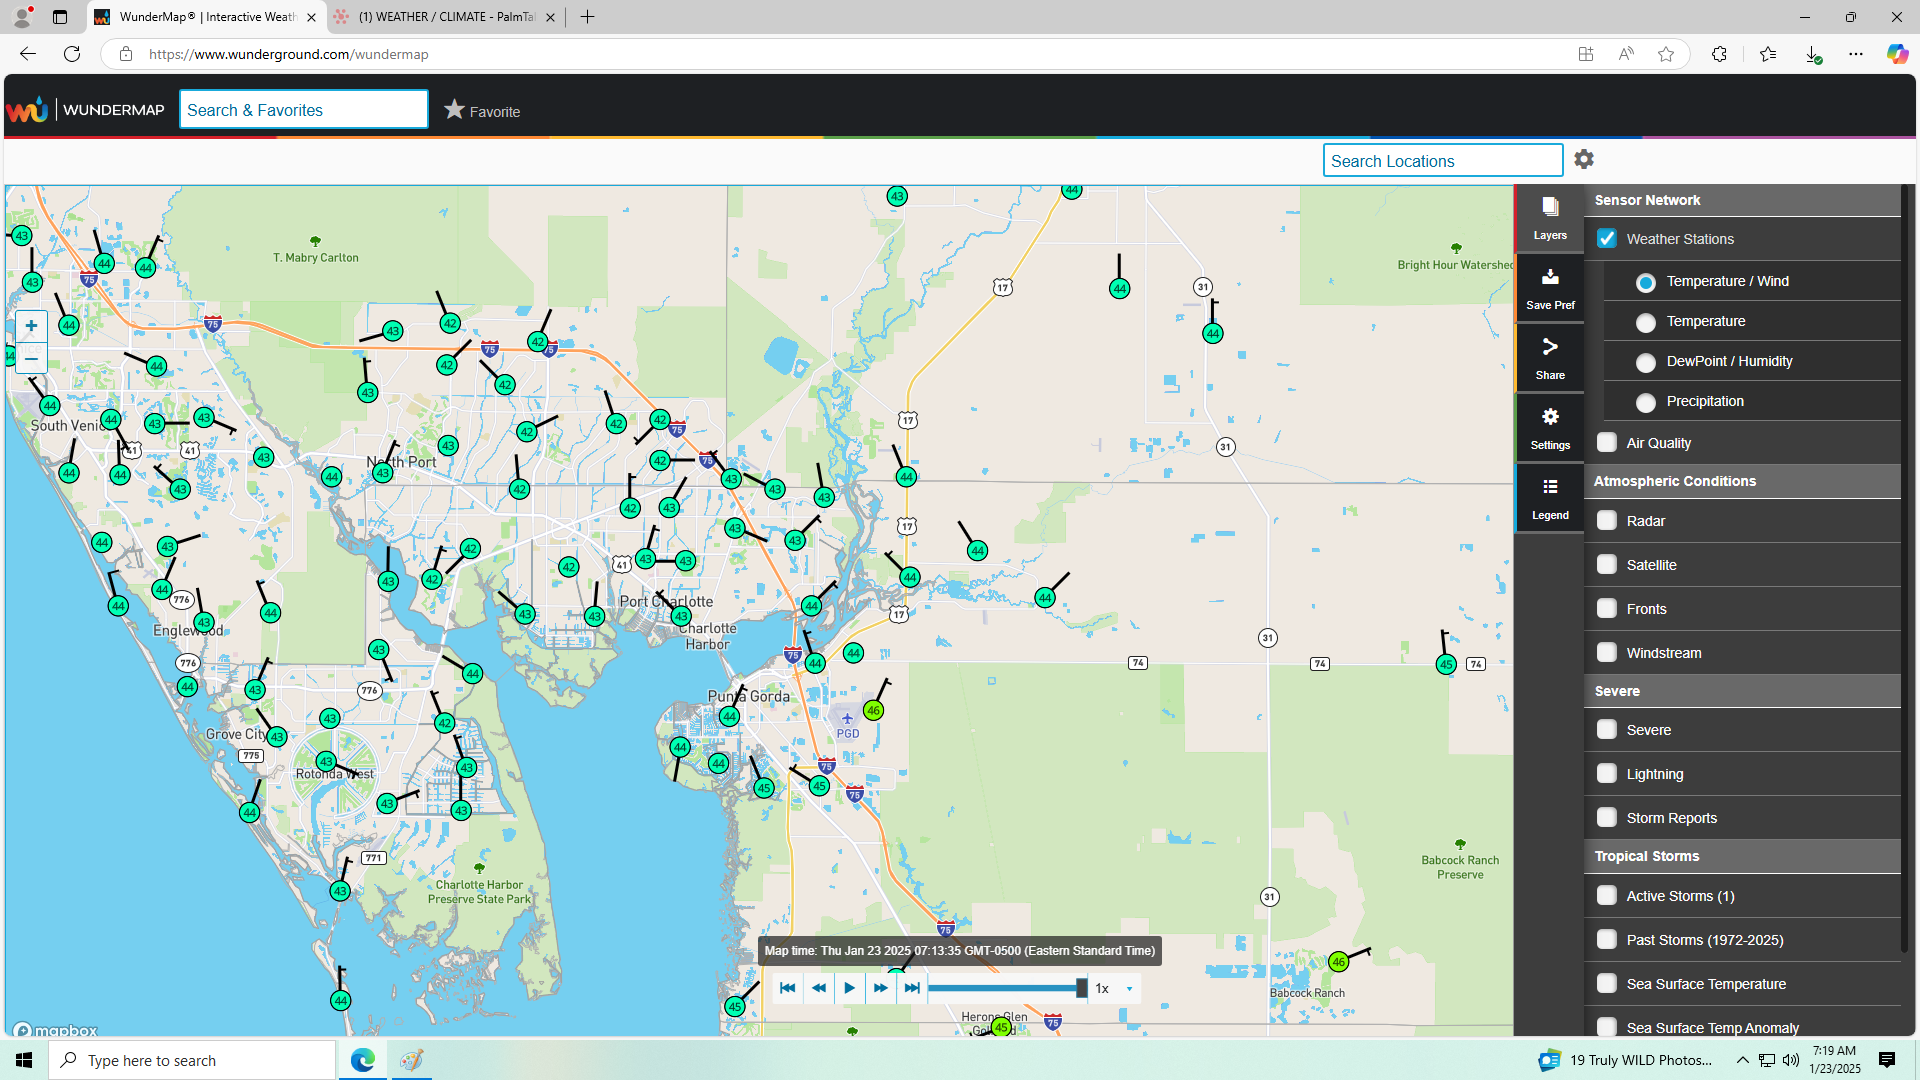Click the gear icon beside Search Locations
The image size is (1920, 1080).
coord(1584,159)
